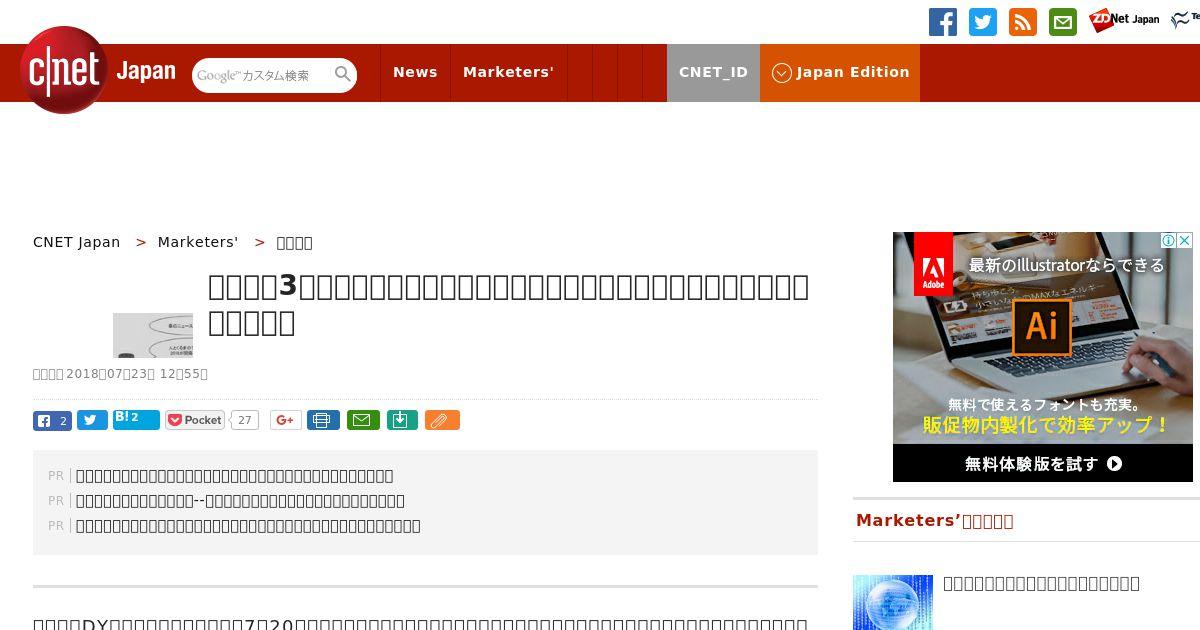Image resolution: width=1200 pixels, height=630 pixels.
Task: Click the magnifier search icon
Action: click(343, 74)
